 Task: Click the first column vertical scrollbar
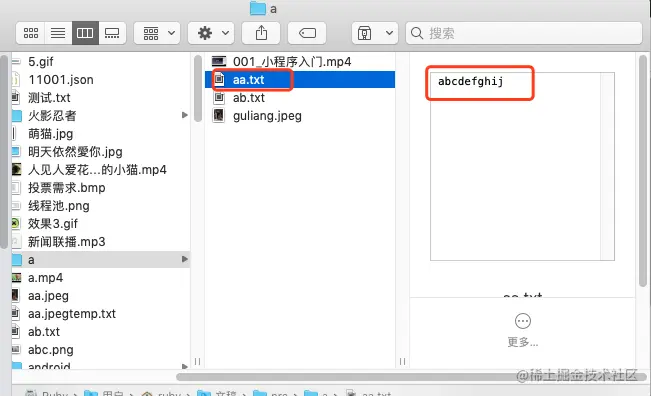click(198, 88)
